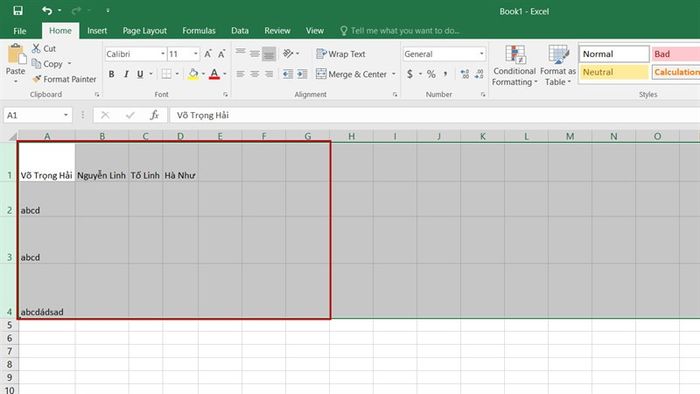Toggle Wrap Text for selection
This screenshot has height=394, width=700.
click(341, 54)
